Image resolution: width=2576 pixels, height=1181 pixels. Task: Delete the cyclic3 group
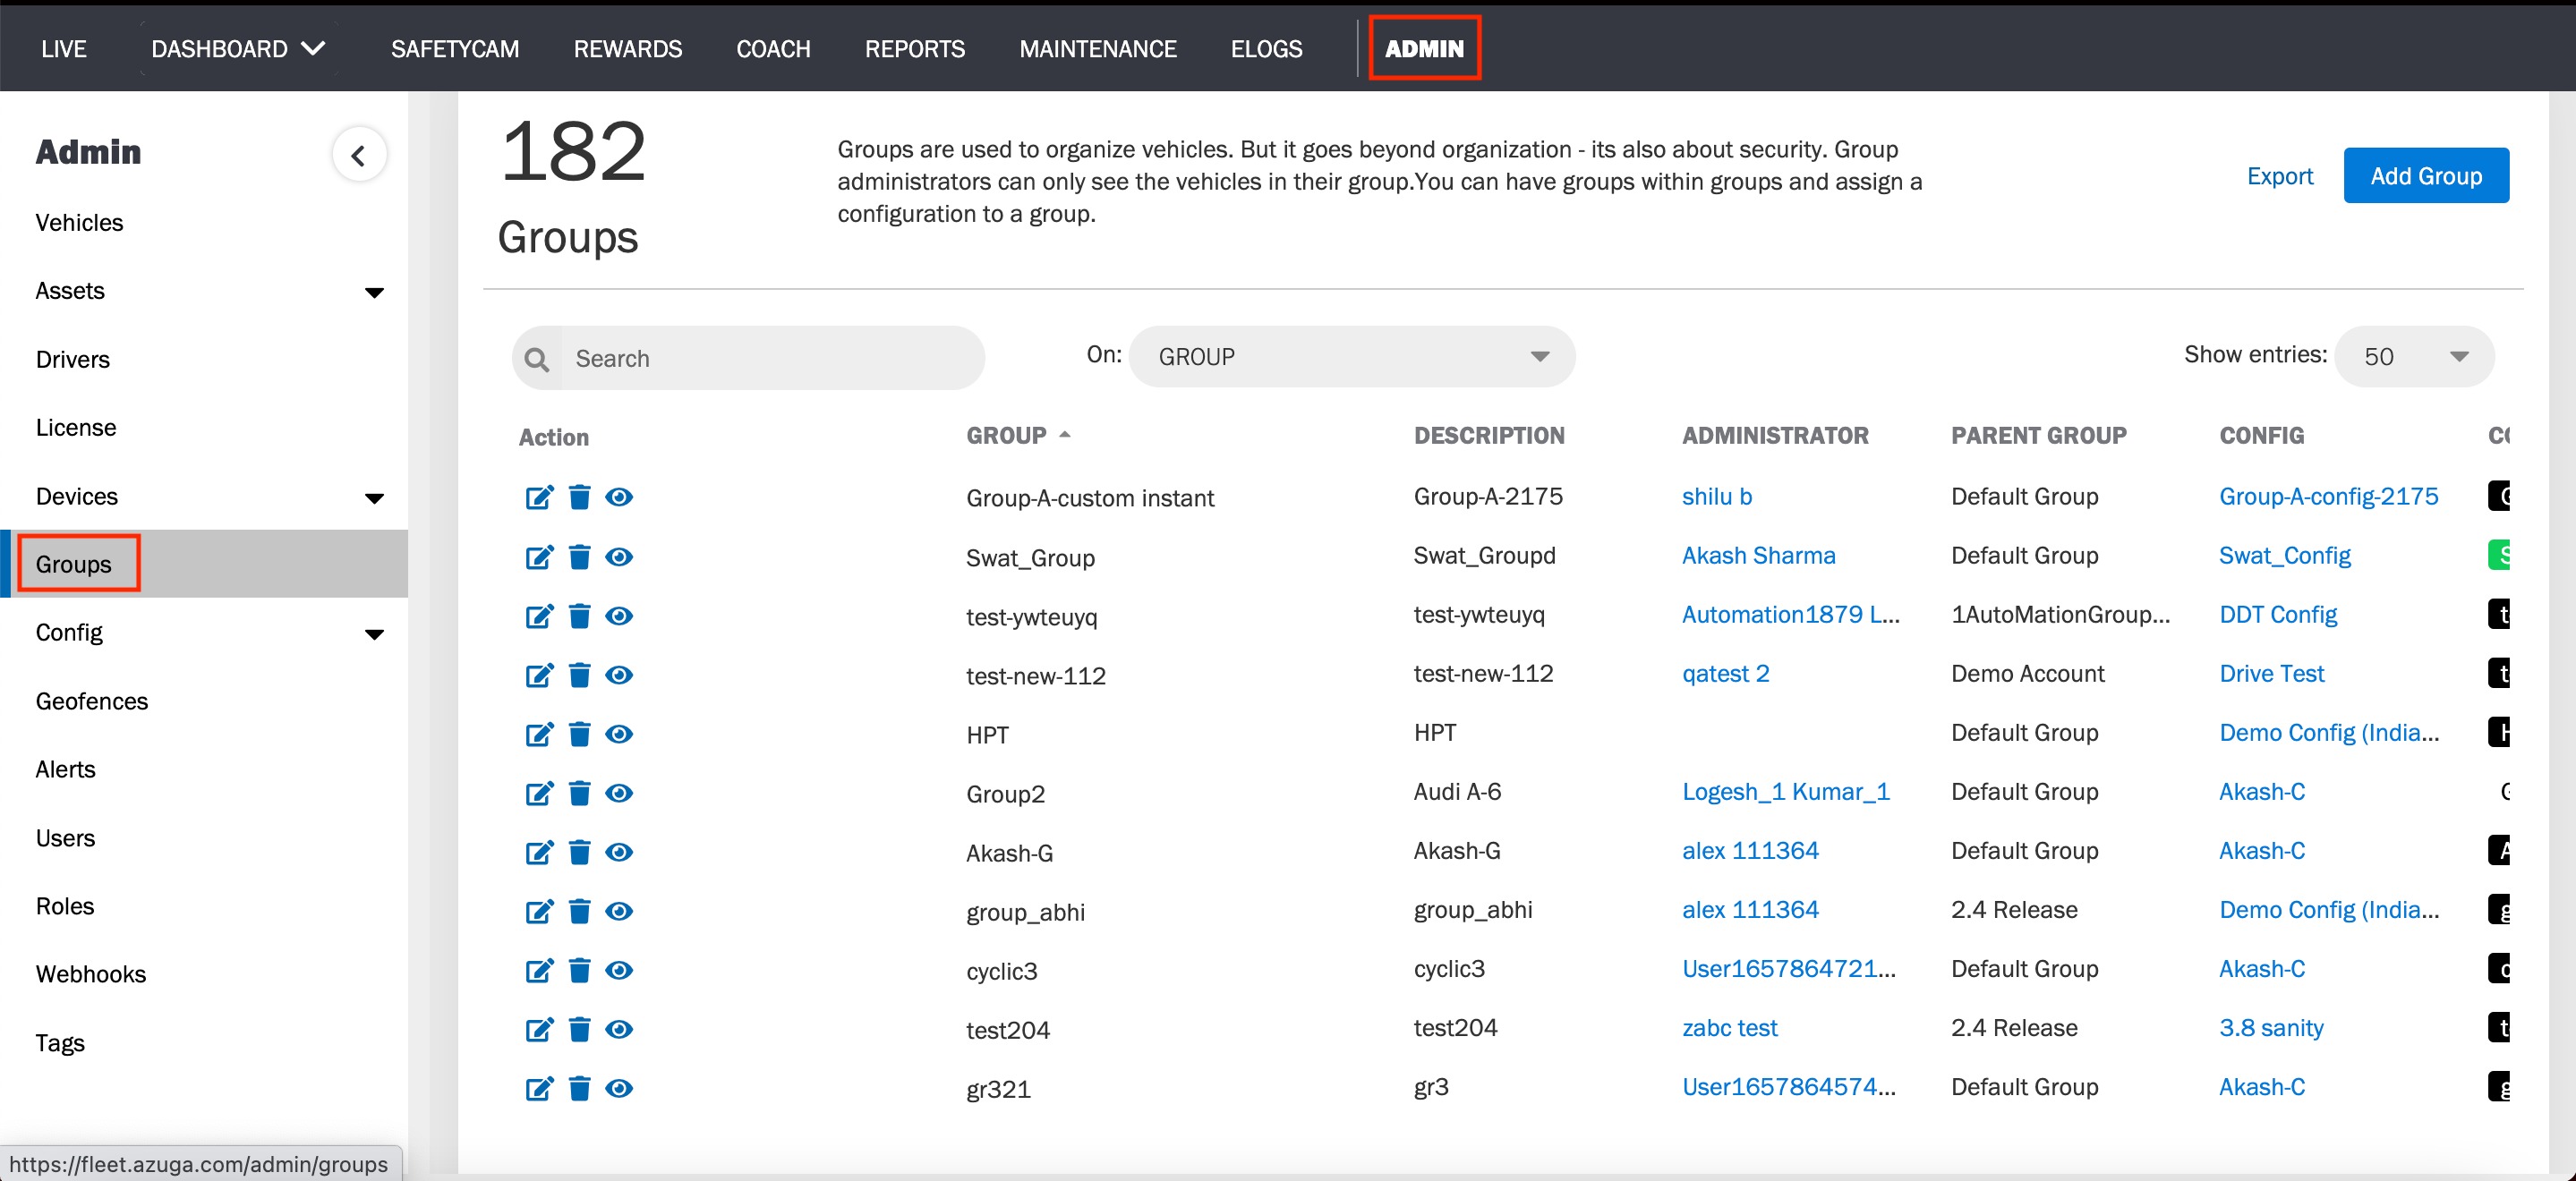579,969
